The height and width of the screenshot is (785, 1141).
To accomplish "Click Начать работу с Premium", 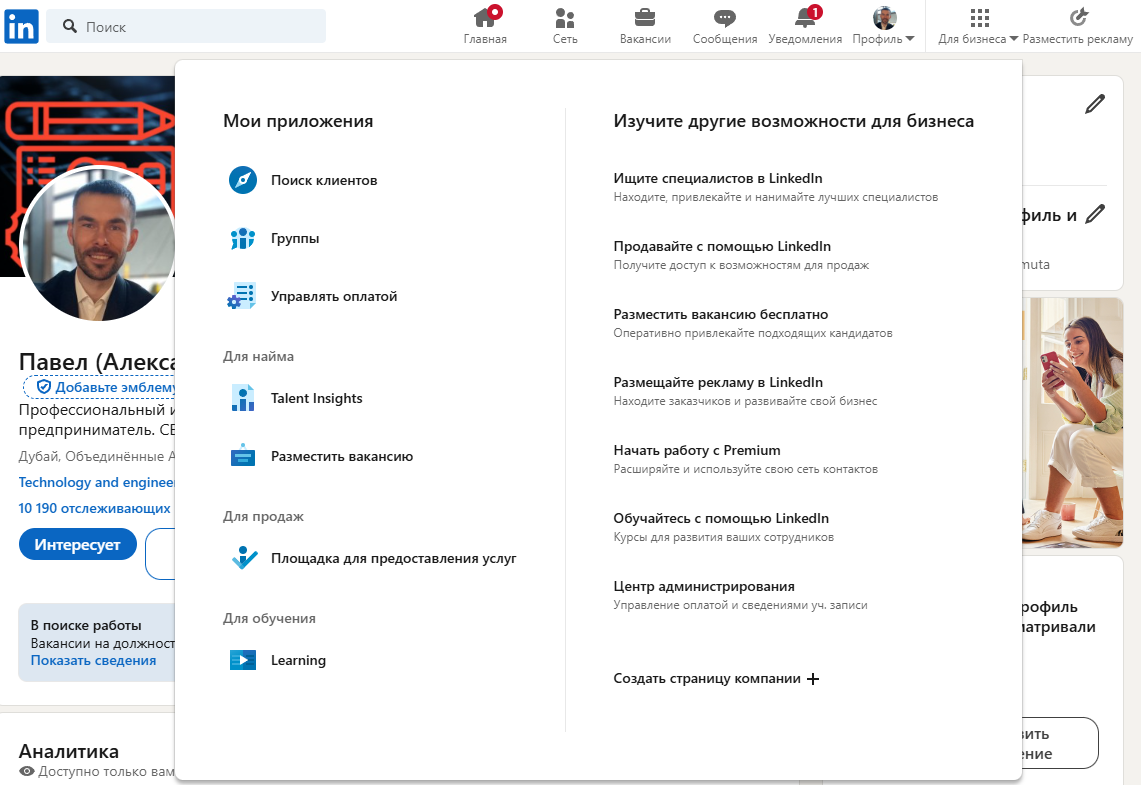I will 696,450.
